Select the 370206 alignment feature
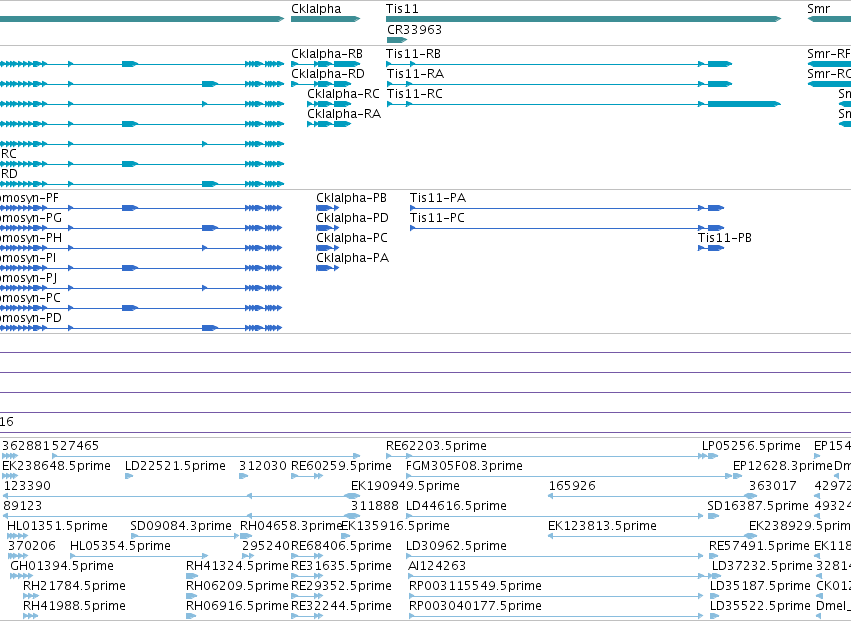 [18, 556]
